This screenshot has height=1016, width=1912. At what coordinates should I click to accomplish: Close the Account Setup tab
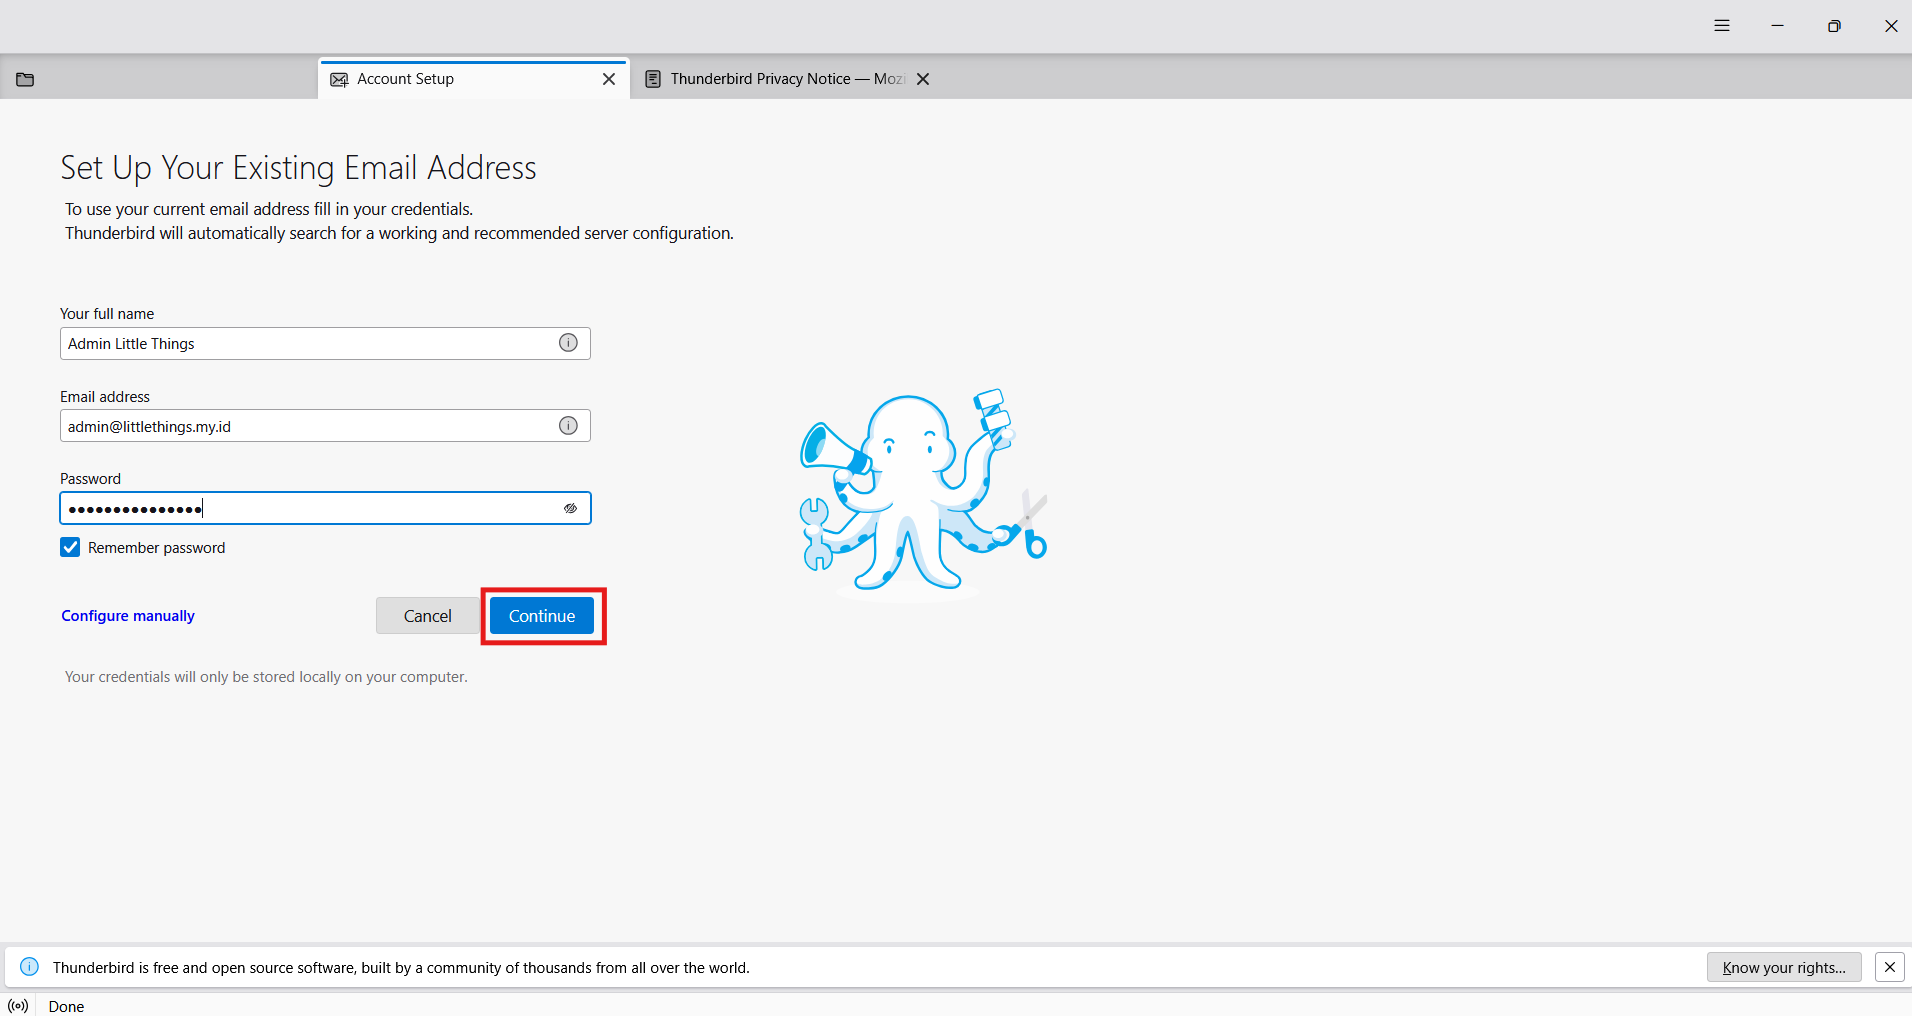click(x=609, y=79)
